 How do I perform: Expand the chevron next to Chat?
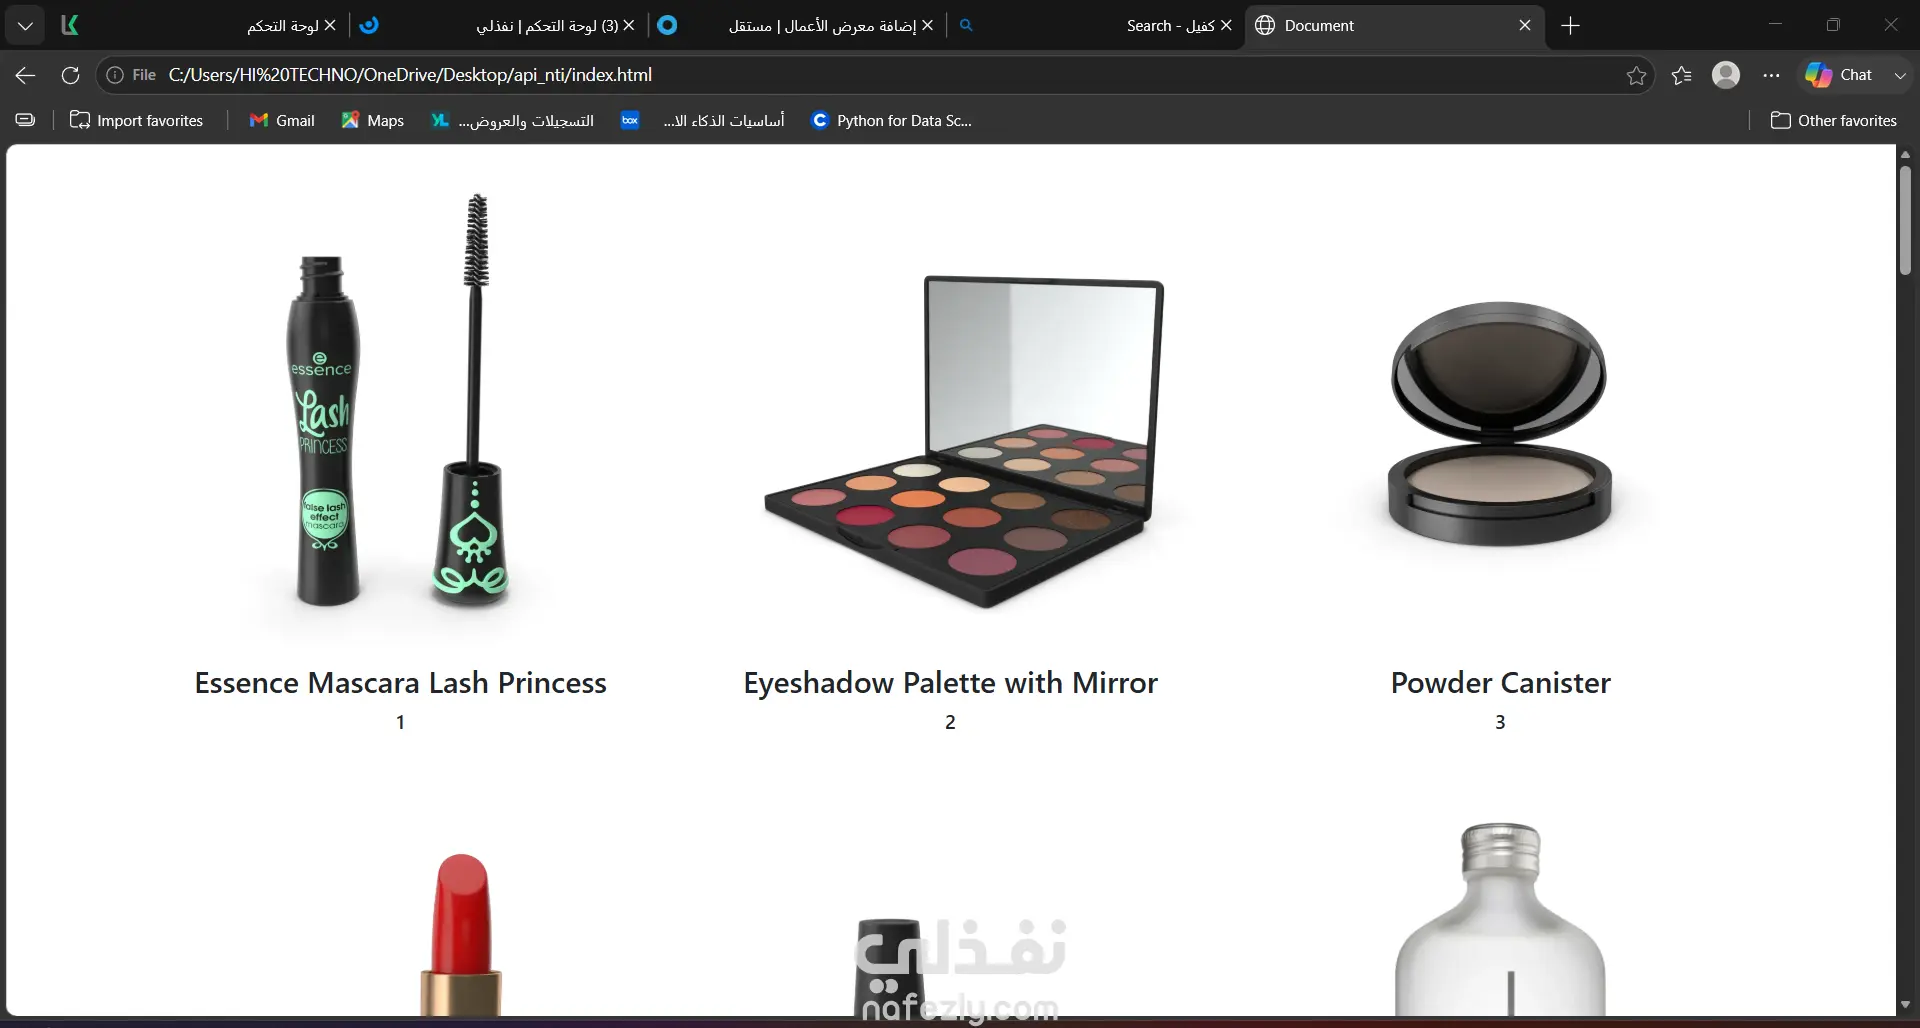pos(1900,75)
